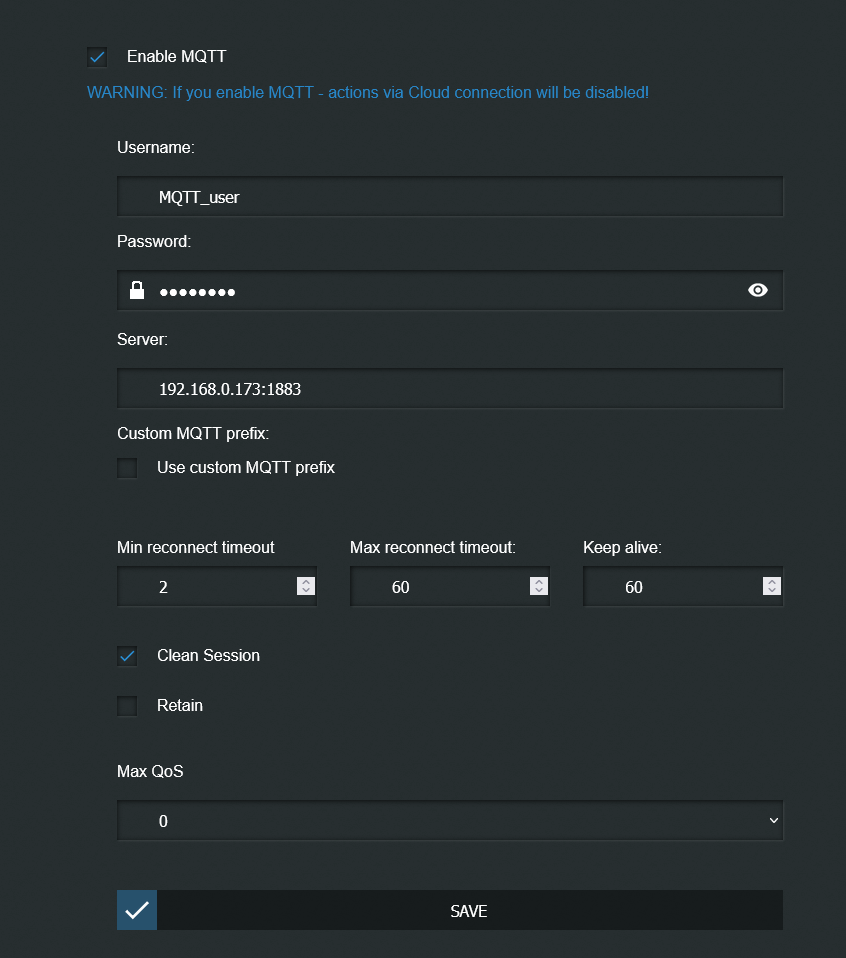The image size is (846, 958).
Task: Raise Keep alive value with up arrow
Action: (771, 582)
